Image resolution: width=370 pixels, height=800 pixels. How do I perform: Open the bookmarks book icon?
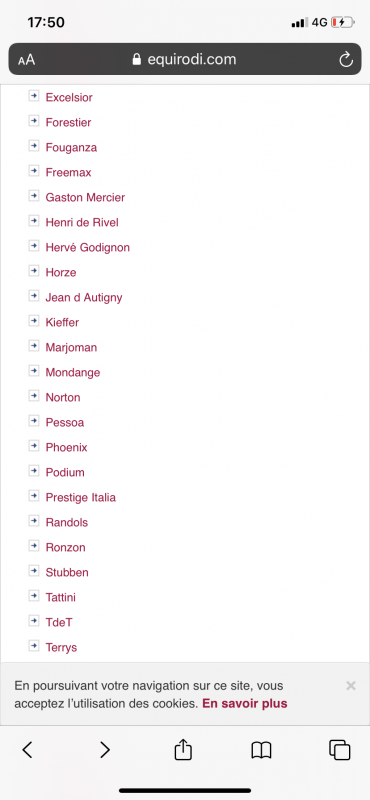[x=261, y=750]
